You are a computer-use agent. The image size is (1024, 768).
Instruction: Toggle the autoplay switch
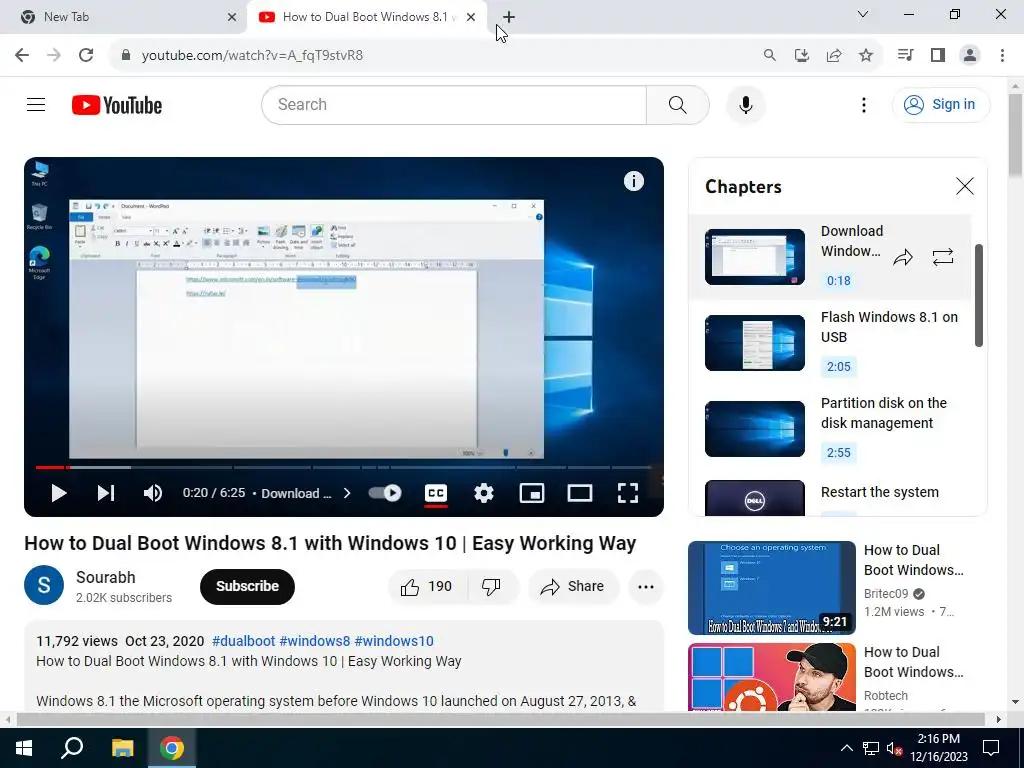pyautogui.click(x=385, y=493)
